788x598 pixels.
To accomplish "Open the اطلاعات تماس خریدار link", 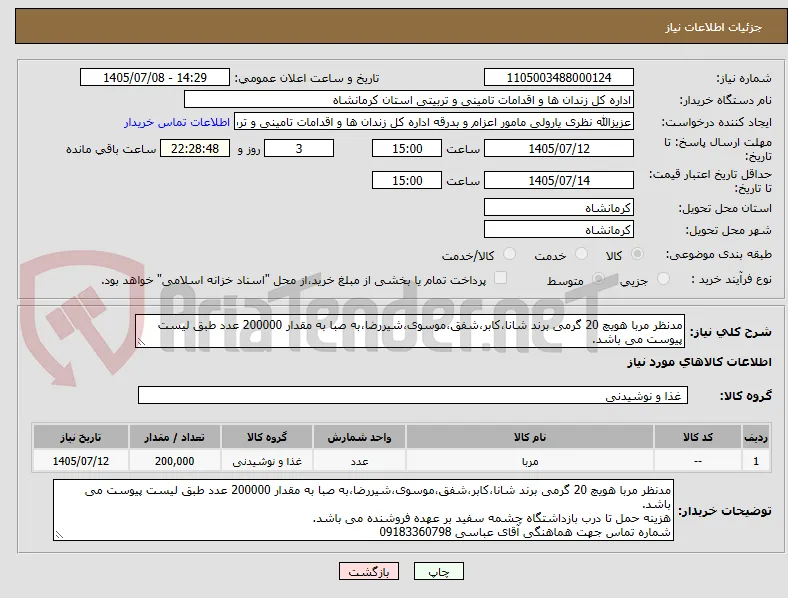I will pos(177,122).
